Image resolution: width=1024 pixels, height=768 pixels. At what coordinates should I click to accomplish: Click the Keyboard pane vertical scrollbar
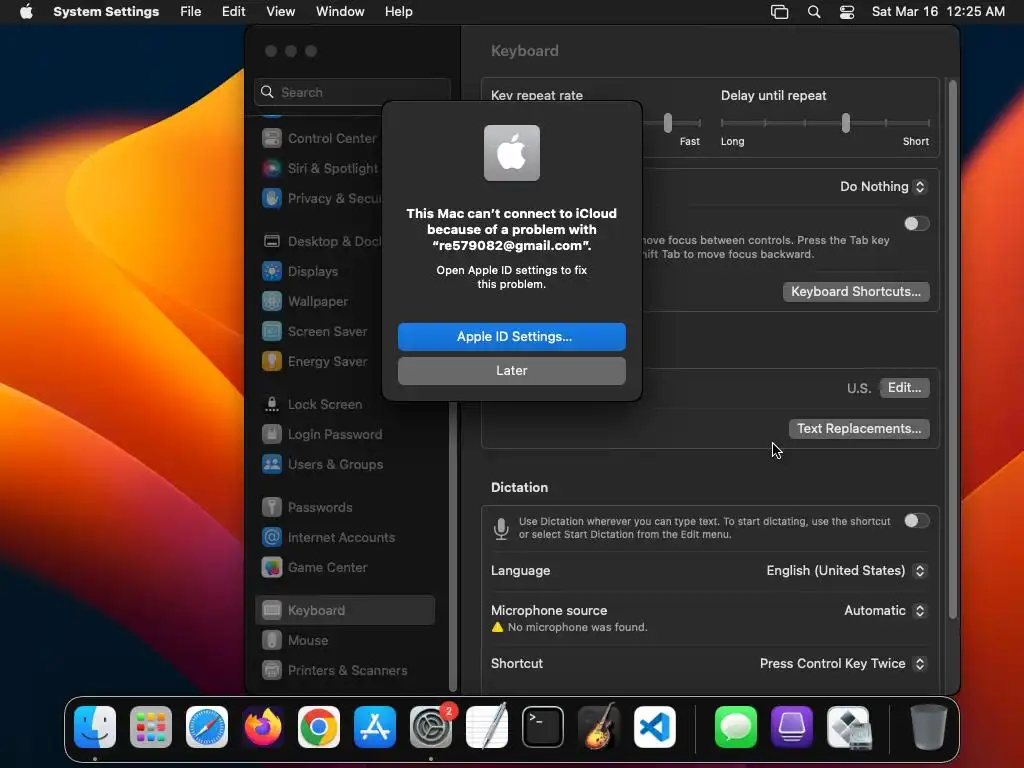click(952, 349)
